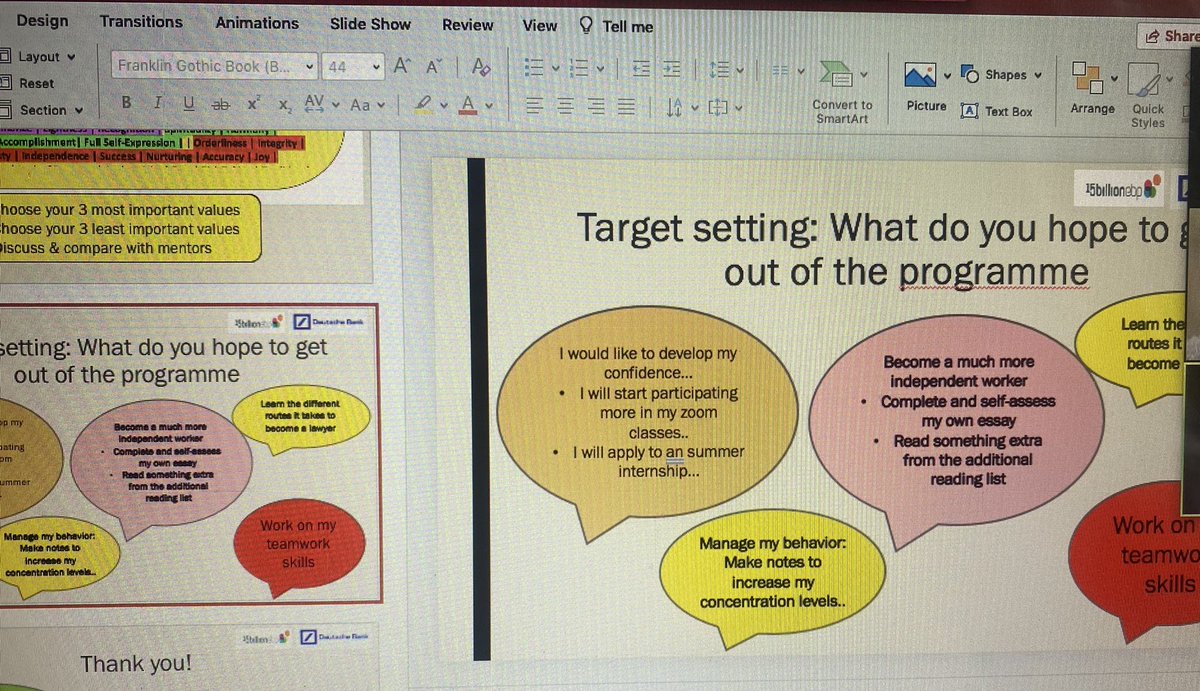Apply the yellow text highlight color
1200x691 pixels.
click(422, 104)
